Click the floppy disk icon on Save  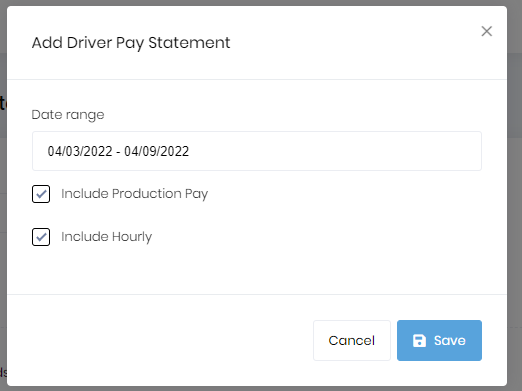pyautogui.click(x=419, y=341)
